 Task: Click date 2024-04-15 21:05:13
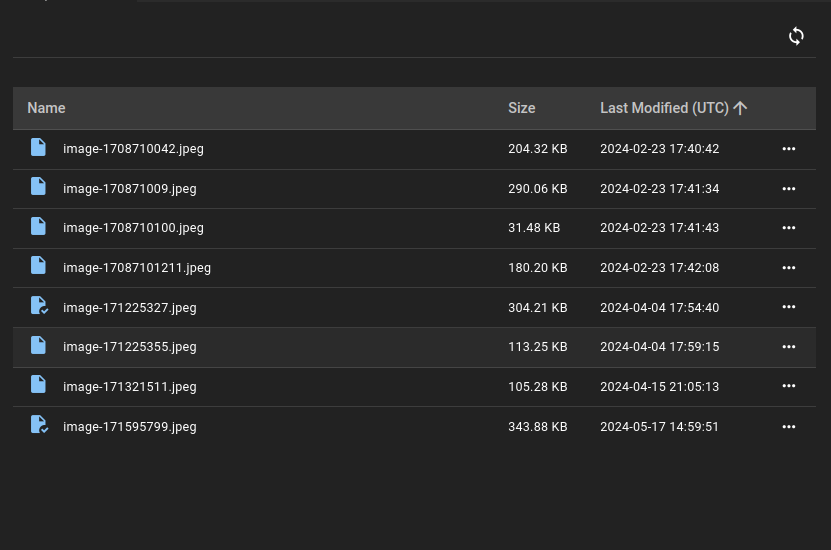pos(659,387)
